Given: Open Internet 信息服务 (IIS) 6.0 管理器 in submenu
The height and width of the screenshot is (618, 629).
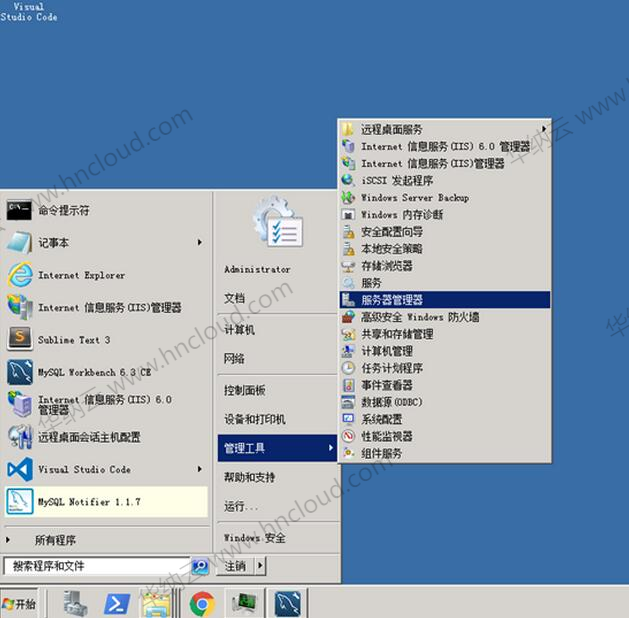Looking at the screenshot, I should tap(445, 146).
